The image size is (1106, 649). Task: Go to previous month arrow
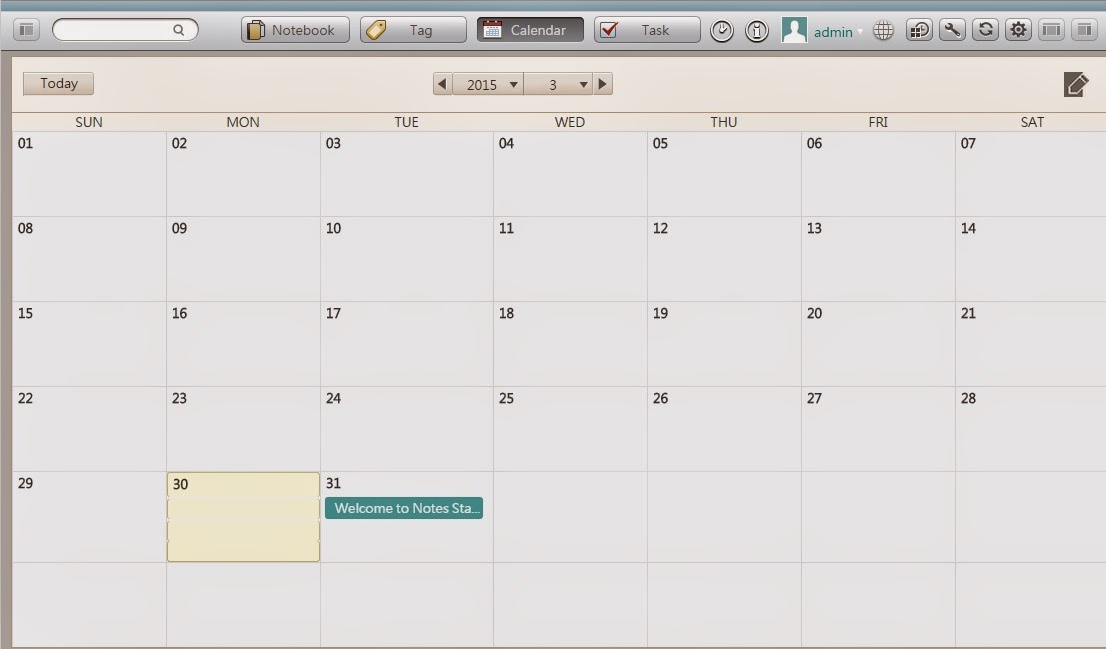coord(442,84)
